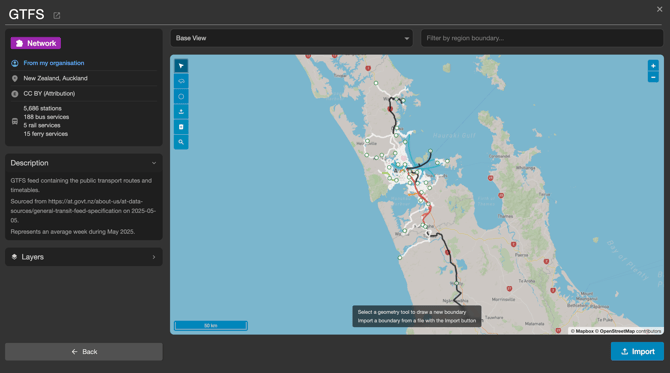Viewport: 670px width, 373px height.
Task: Click the location pin icon
Action: click(x=15, y=79)
